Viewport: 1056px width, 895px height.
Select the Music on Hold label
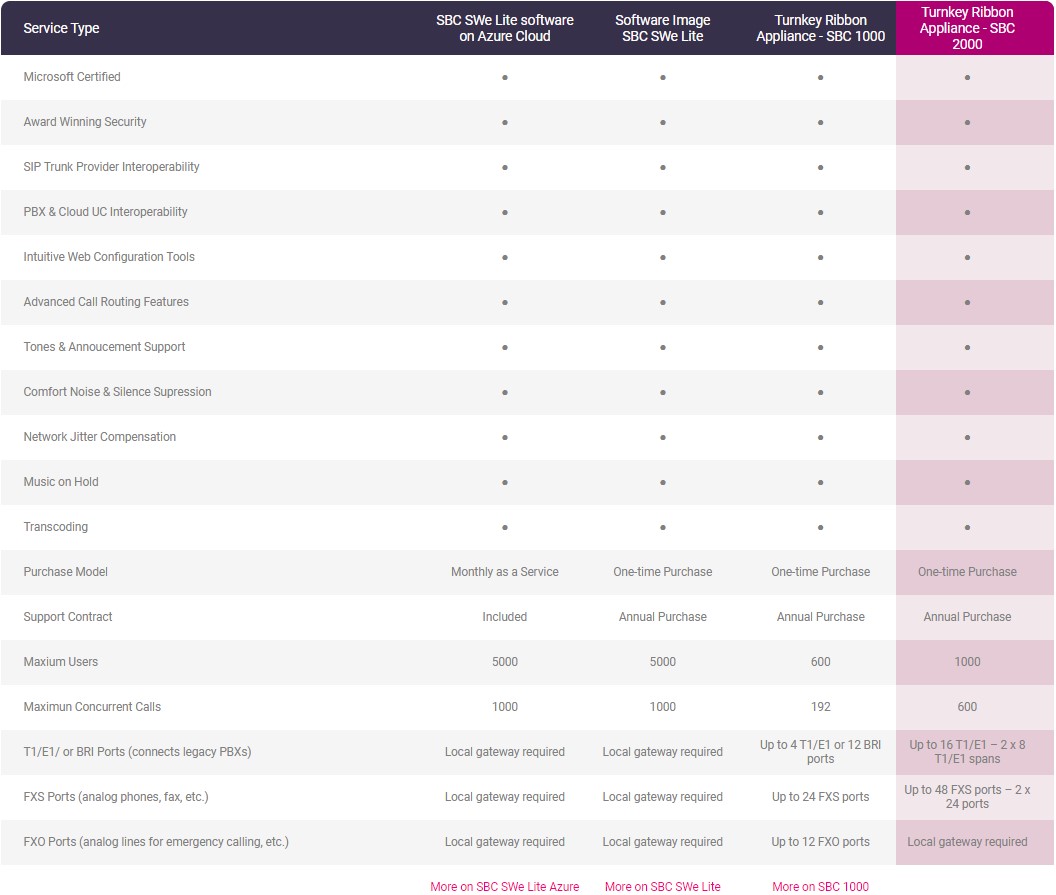click(61, 482)
